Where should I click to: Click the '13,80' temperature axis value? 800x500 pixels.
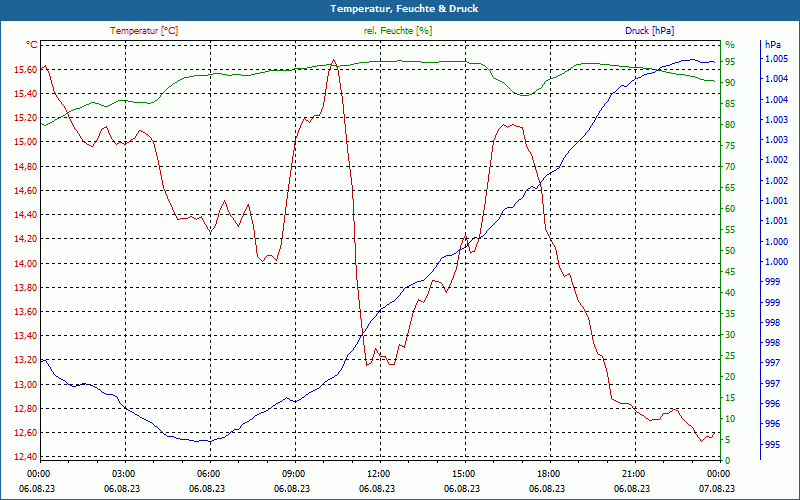25,287
